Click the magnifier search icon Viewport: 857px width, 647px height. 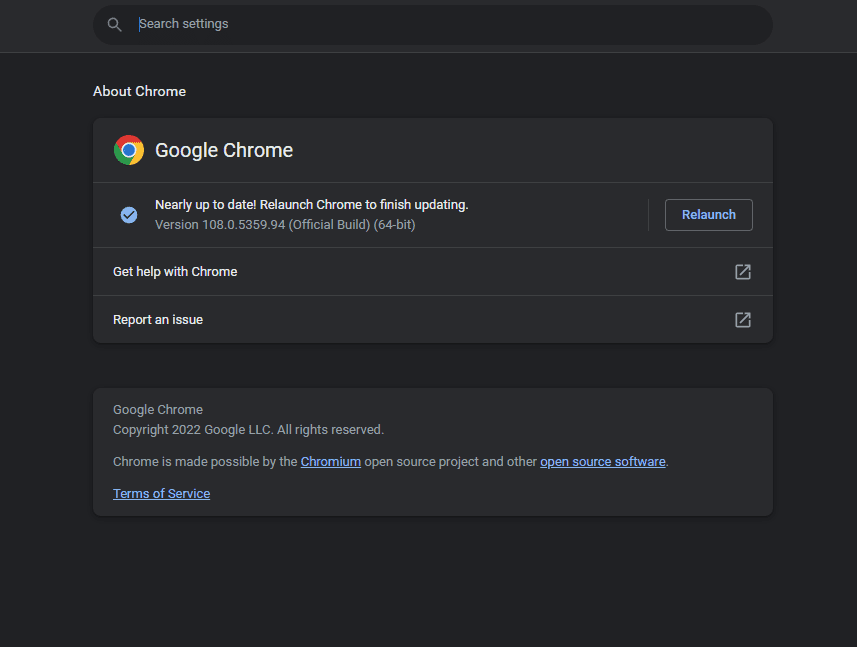pos(114,25)
